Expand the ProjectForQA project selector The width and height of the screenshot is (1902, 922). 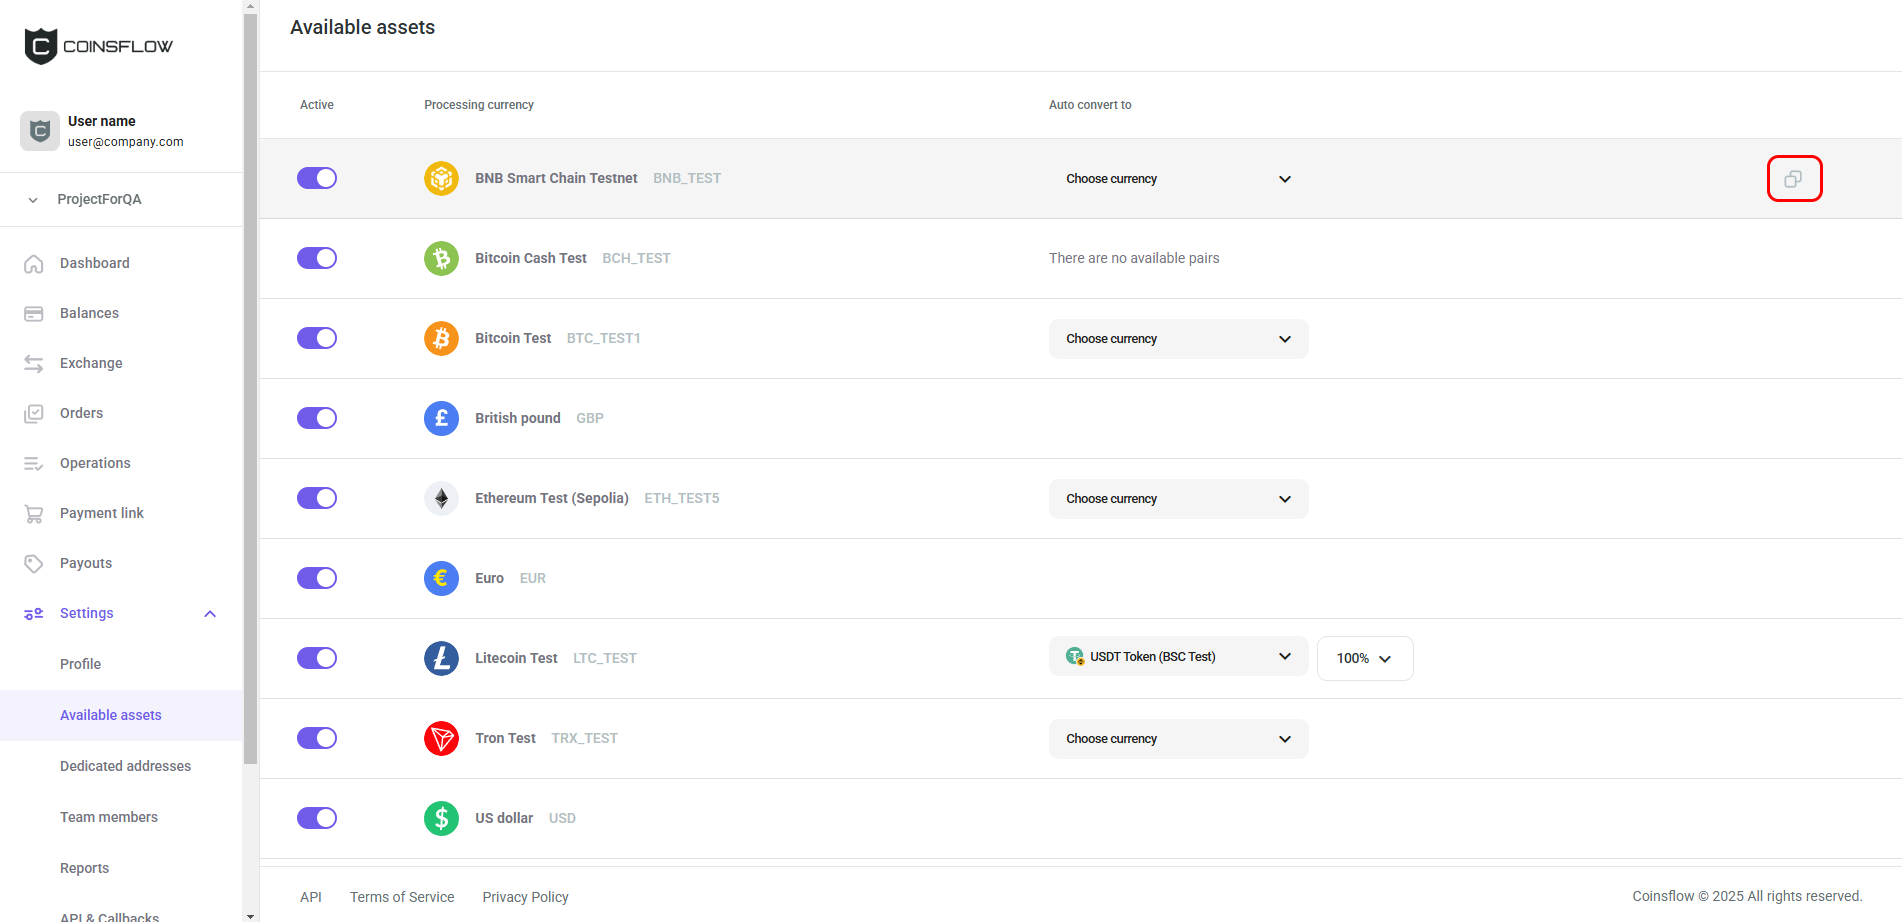99,199
